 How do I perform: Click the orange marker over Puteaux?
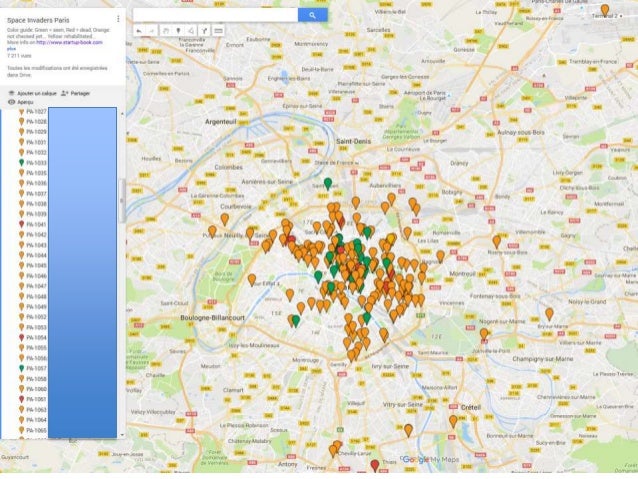[212, 232]
